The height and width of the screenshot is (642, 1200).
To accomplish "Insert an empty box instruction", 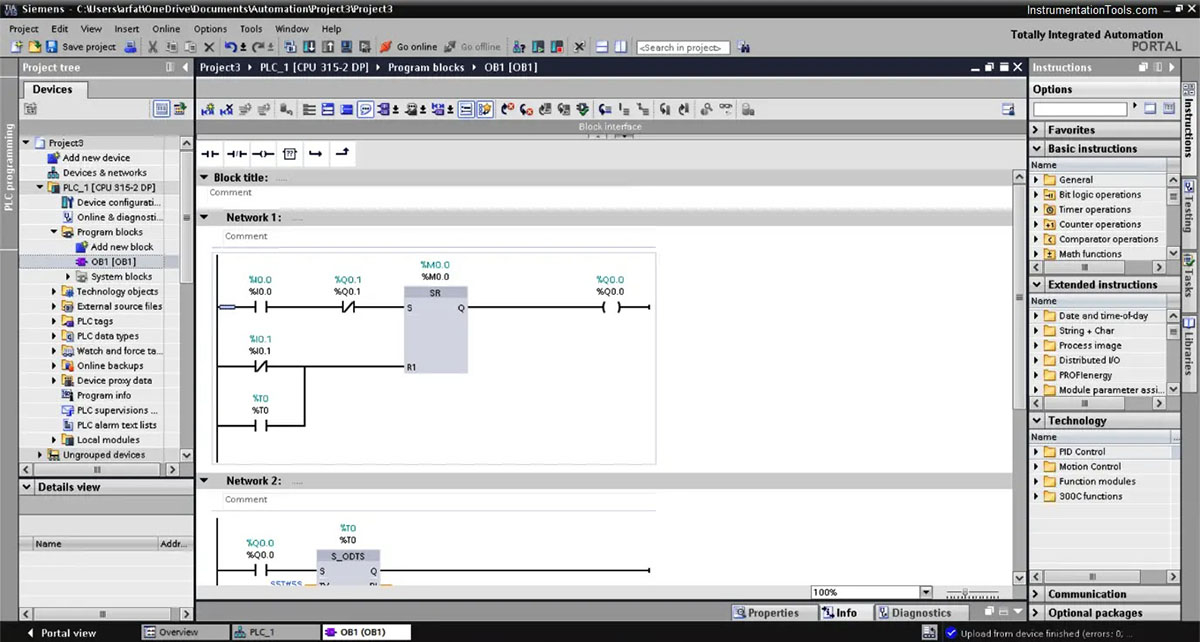I will tap(290, 154).
